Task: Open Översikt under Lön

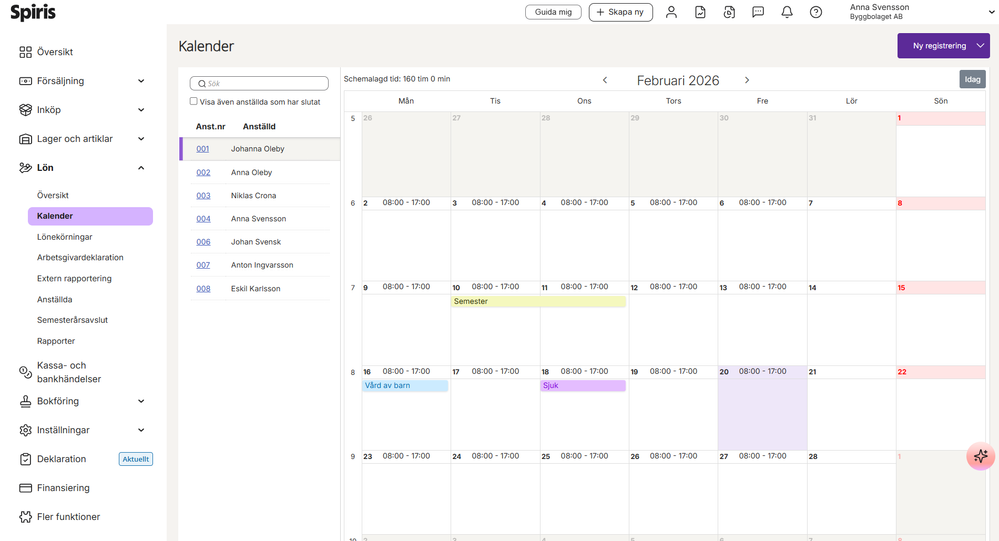Action: [x=53, y=195]
